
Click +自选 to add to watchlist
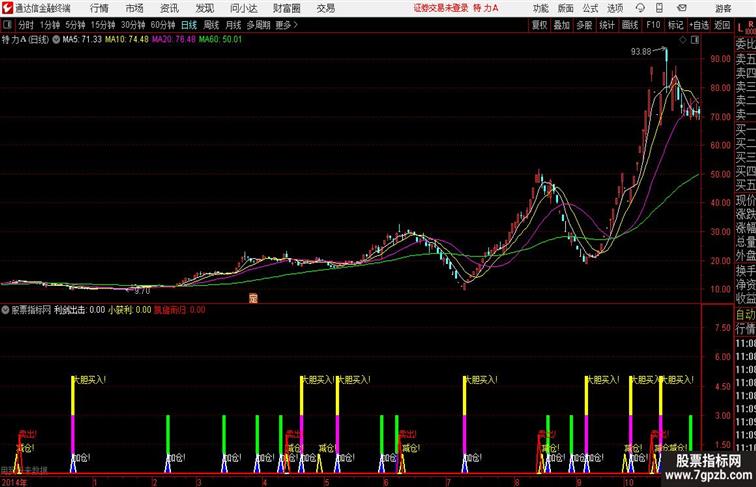pyautogui.click(x=699, y=25)
